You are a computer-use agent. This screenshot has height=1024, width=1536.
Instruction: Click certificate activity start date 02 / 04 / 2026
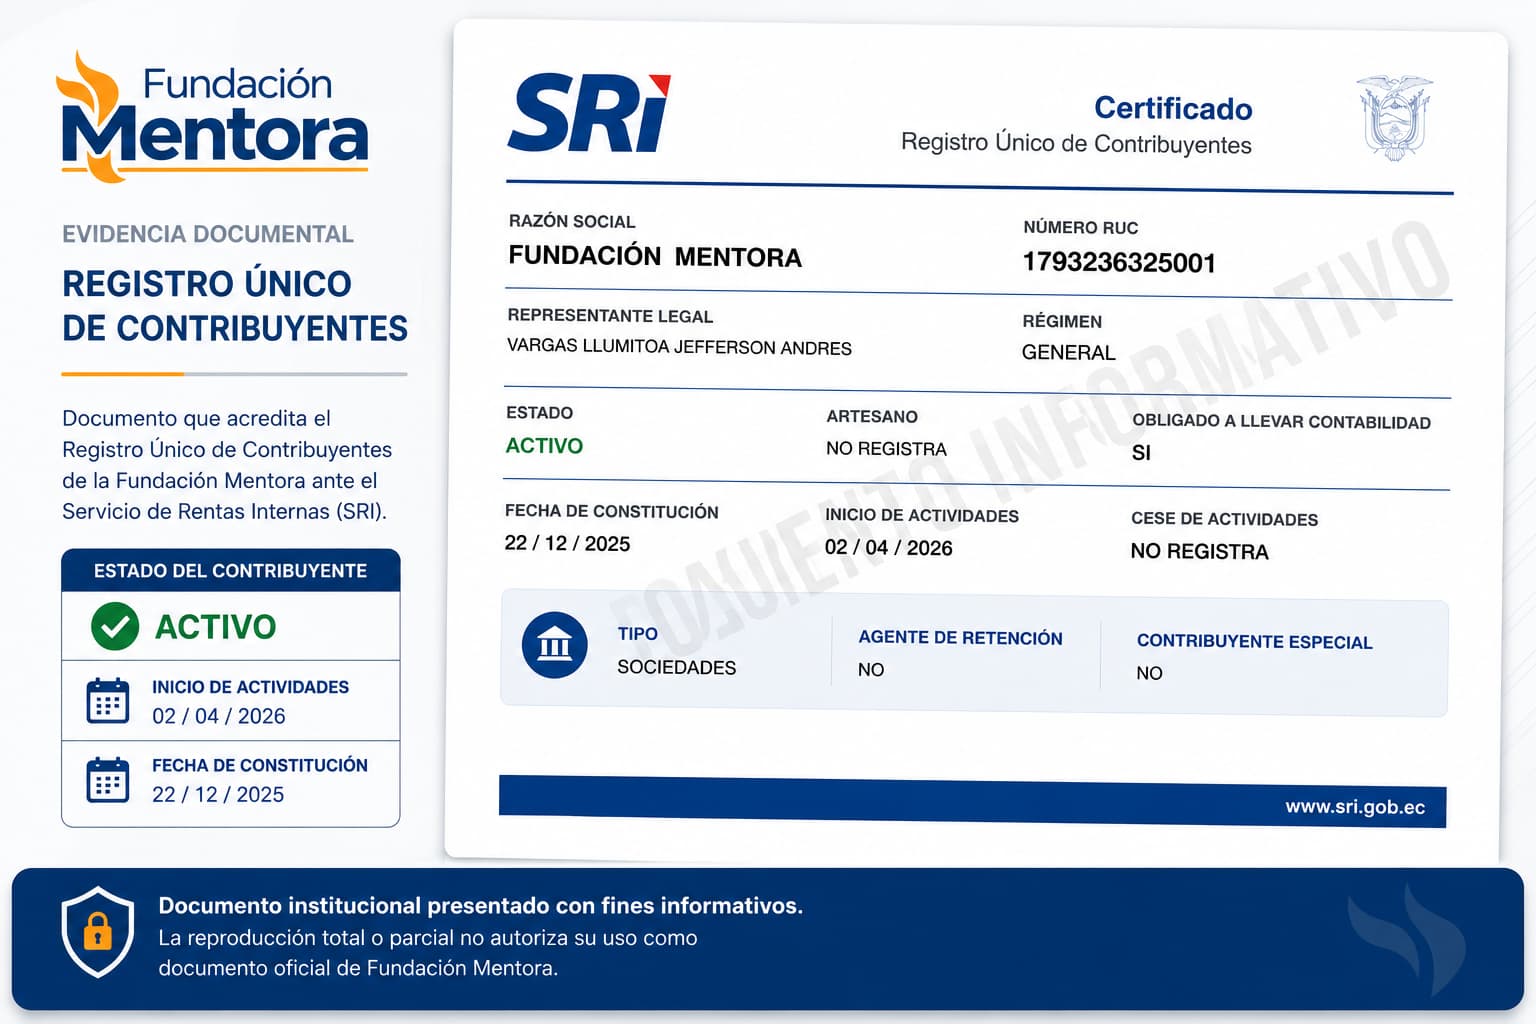click(888, 547)
